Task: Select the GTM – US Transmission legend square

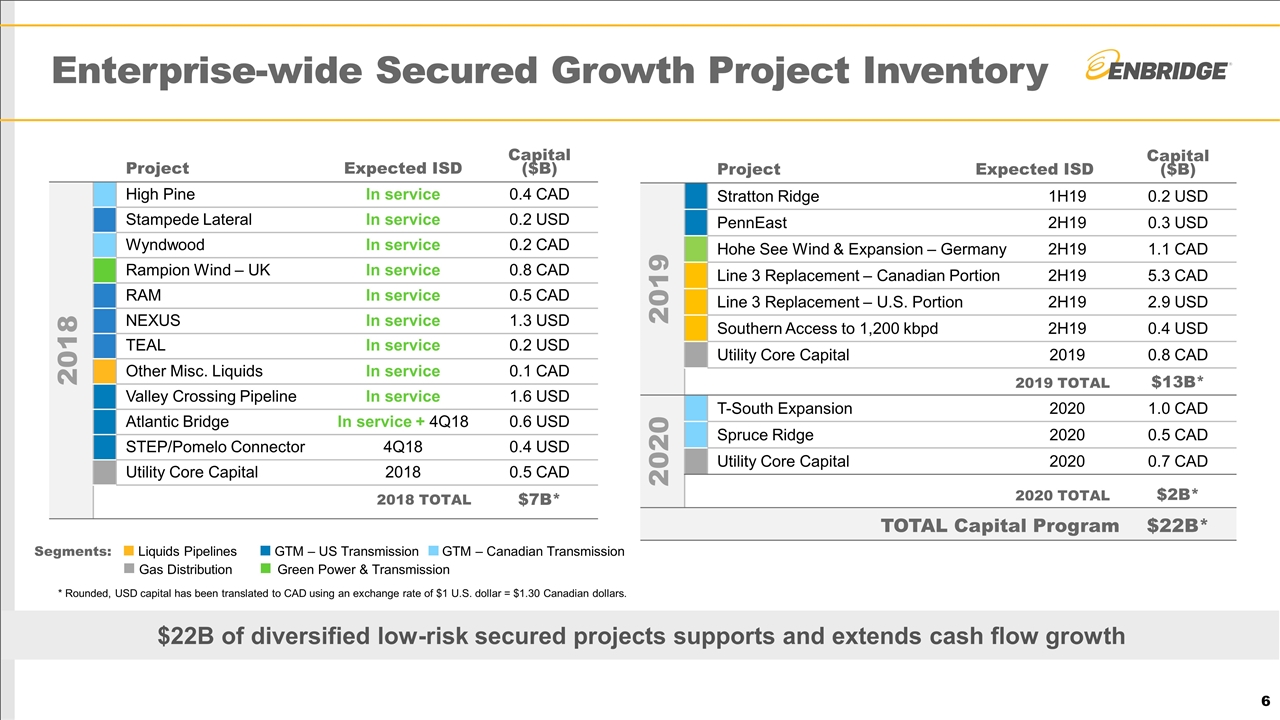Action: tap(266, 551)
